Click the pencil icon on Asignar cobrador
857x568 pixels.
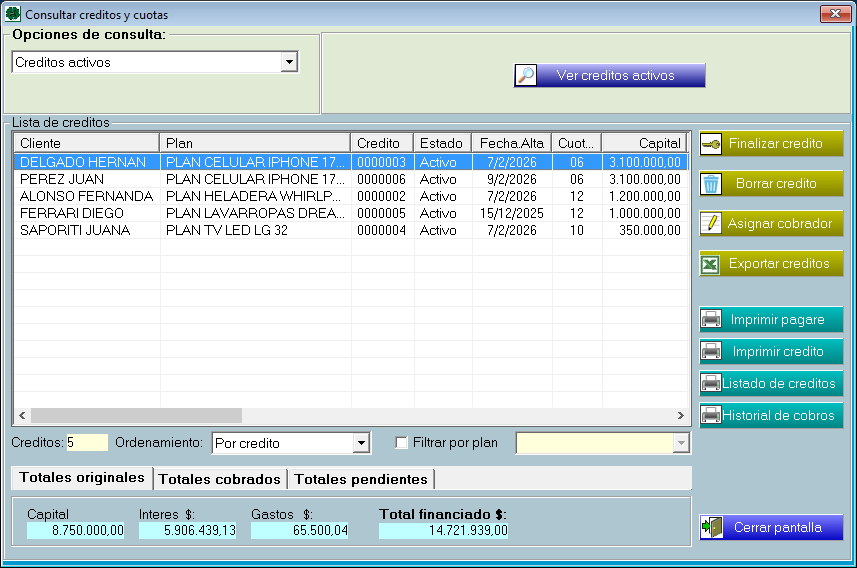tap(711, 224)
